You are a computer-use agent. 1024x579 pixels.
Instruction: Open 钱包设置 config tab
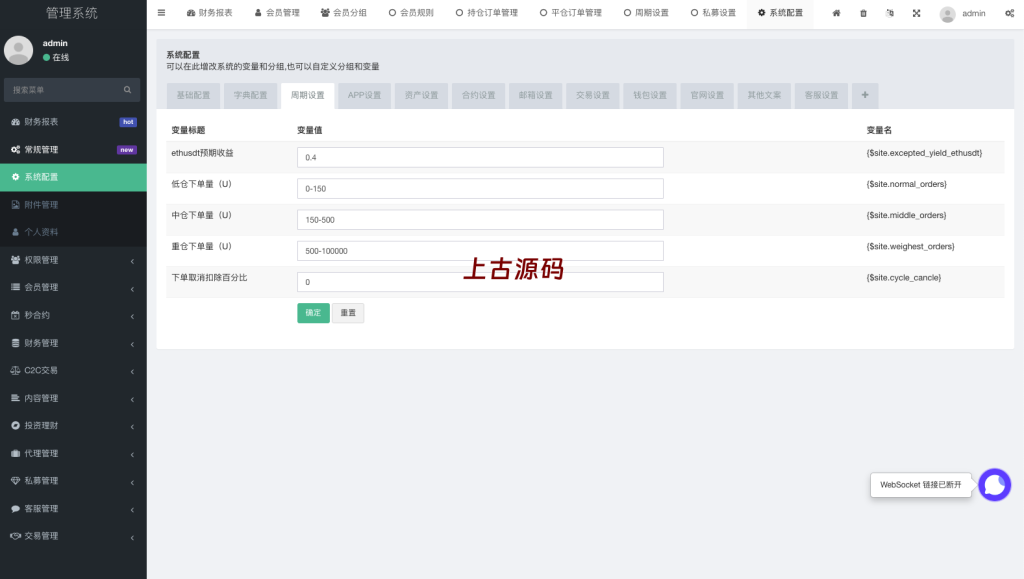coord(650,95)
